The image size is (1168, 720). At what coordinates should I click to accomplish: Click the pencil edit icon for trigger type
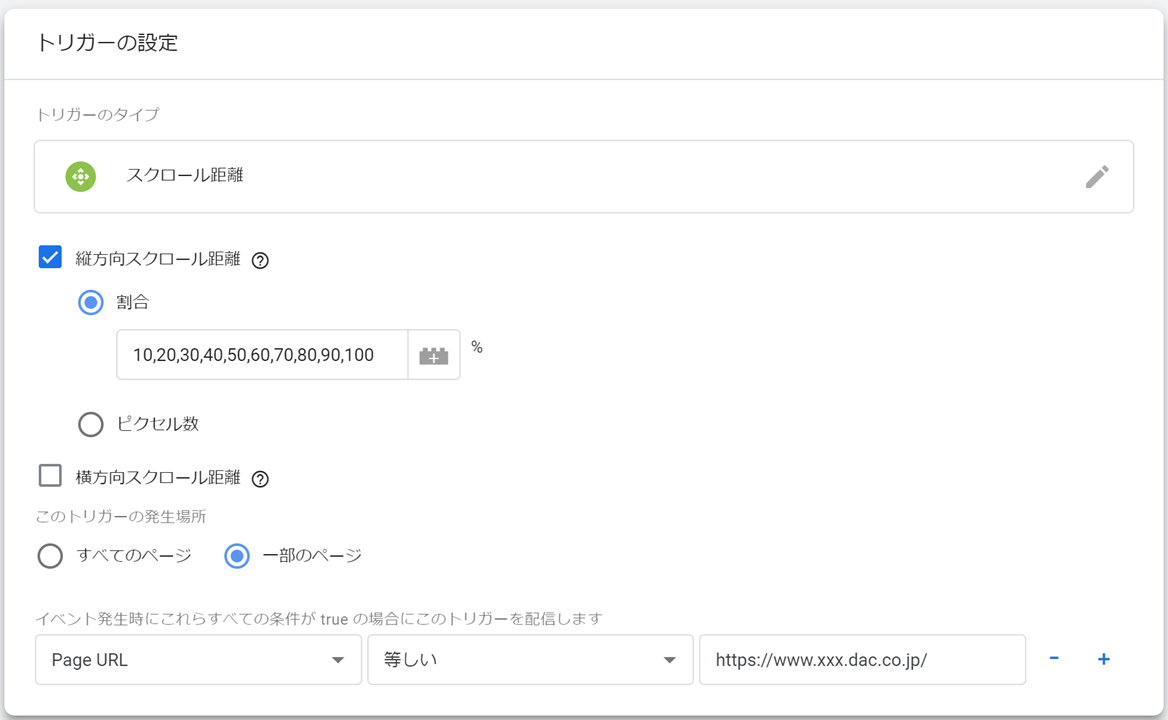[1097, 177]
